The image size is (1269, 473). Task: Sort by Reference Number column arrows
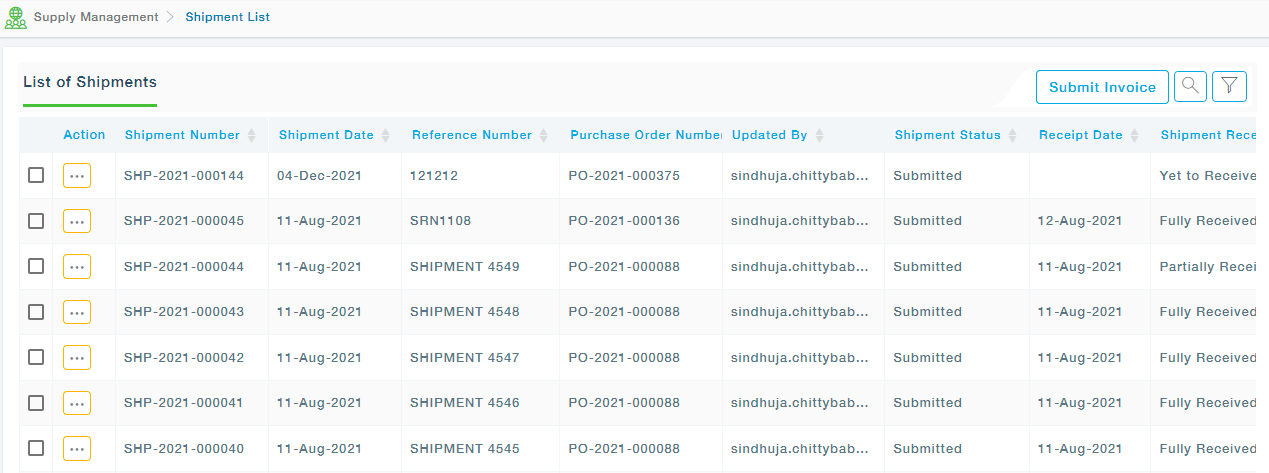pos(543,136)
